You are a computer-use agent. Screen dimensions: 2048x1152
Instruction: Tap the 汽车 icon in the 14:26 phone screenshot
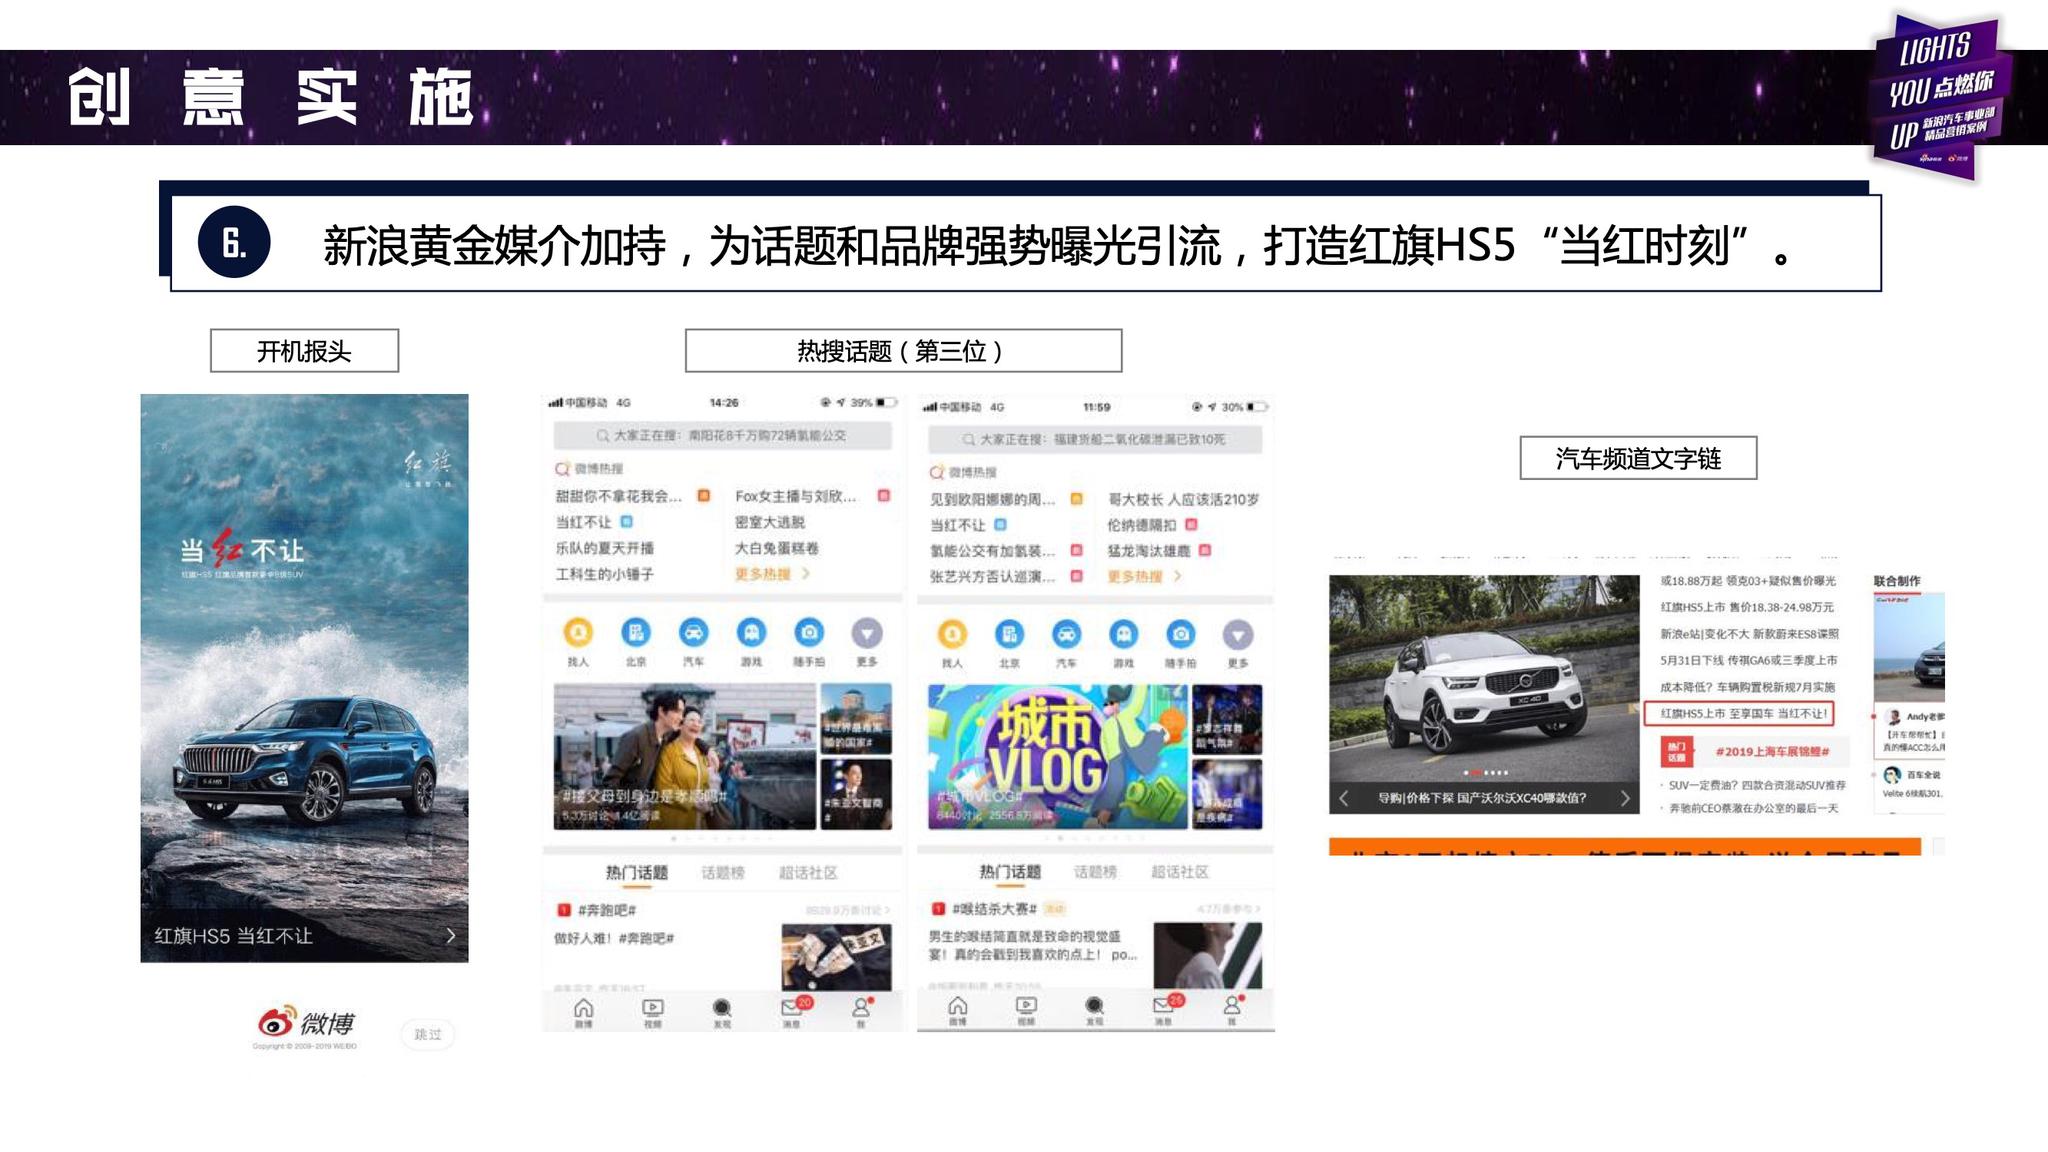tap(693, 633)
